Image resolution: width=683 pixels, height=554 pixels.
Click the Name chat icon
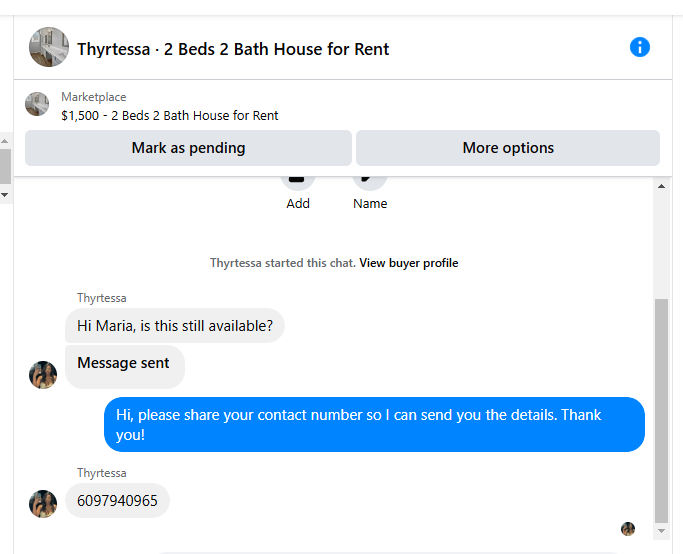(370, 180)
